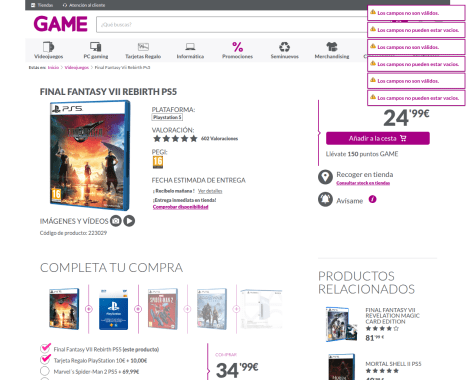475x380 pixels.
Task: Open the Informática category
Action: tap(190, 50)
